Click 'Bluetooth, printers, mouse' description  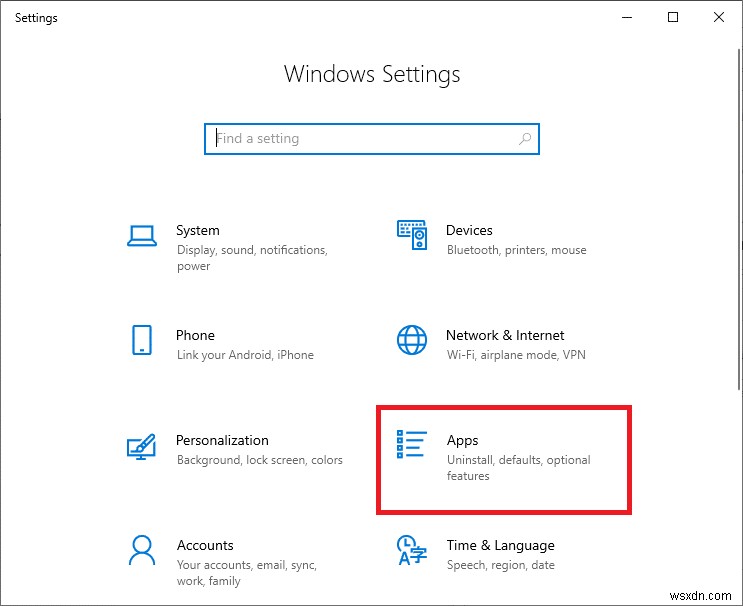pos(516,250)
